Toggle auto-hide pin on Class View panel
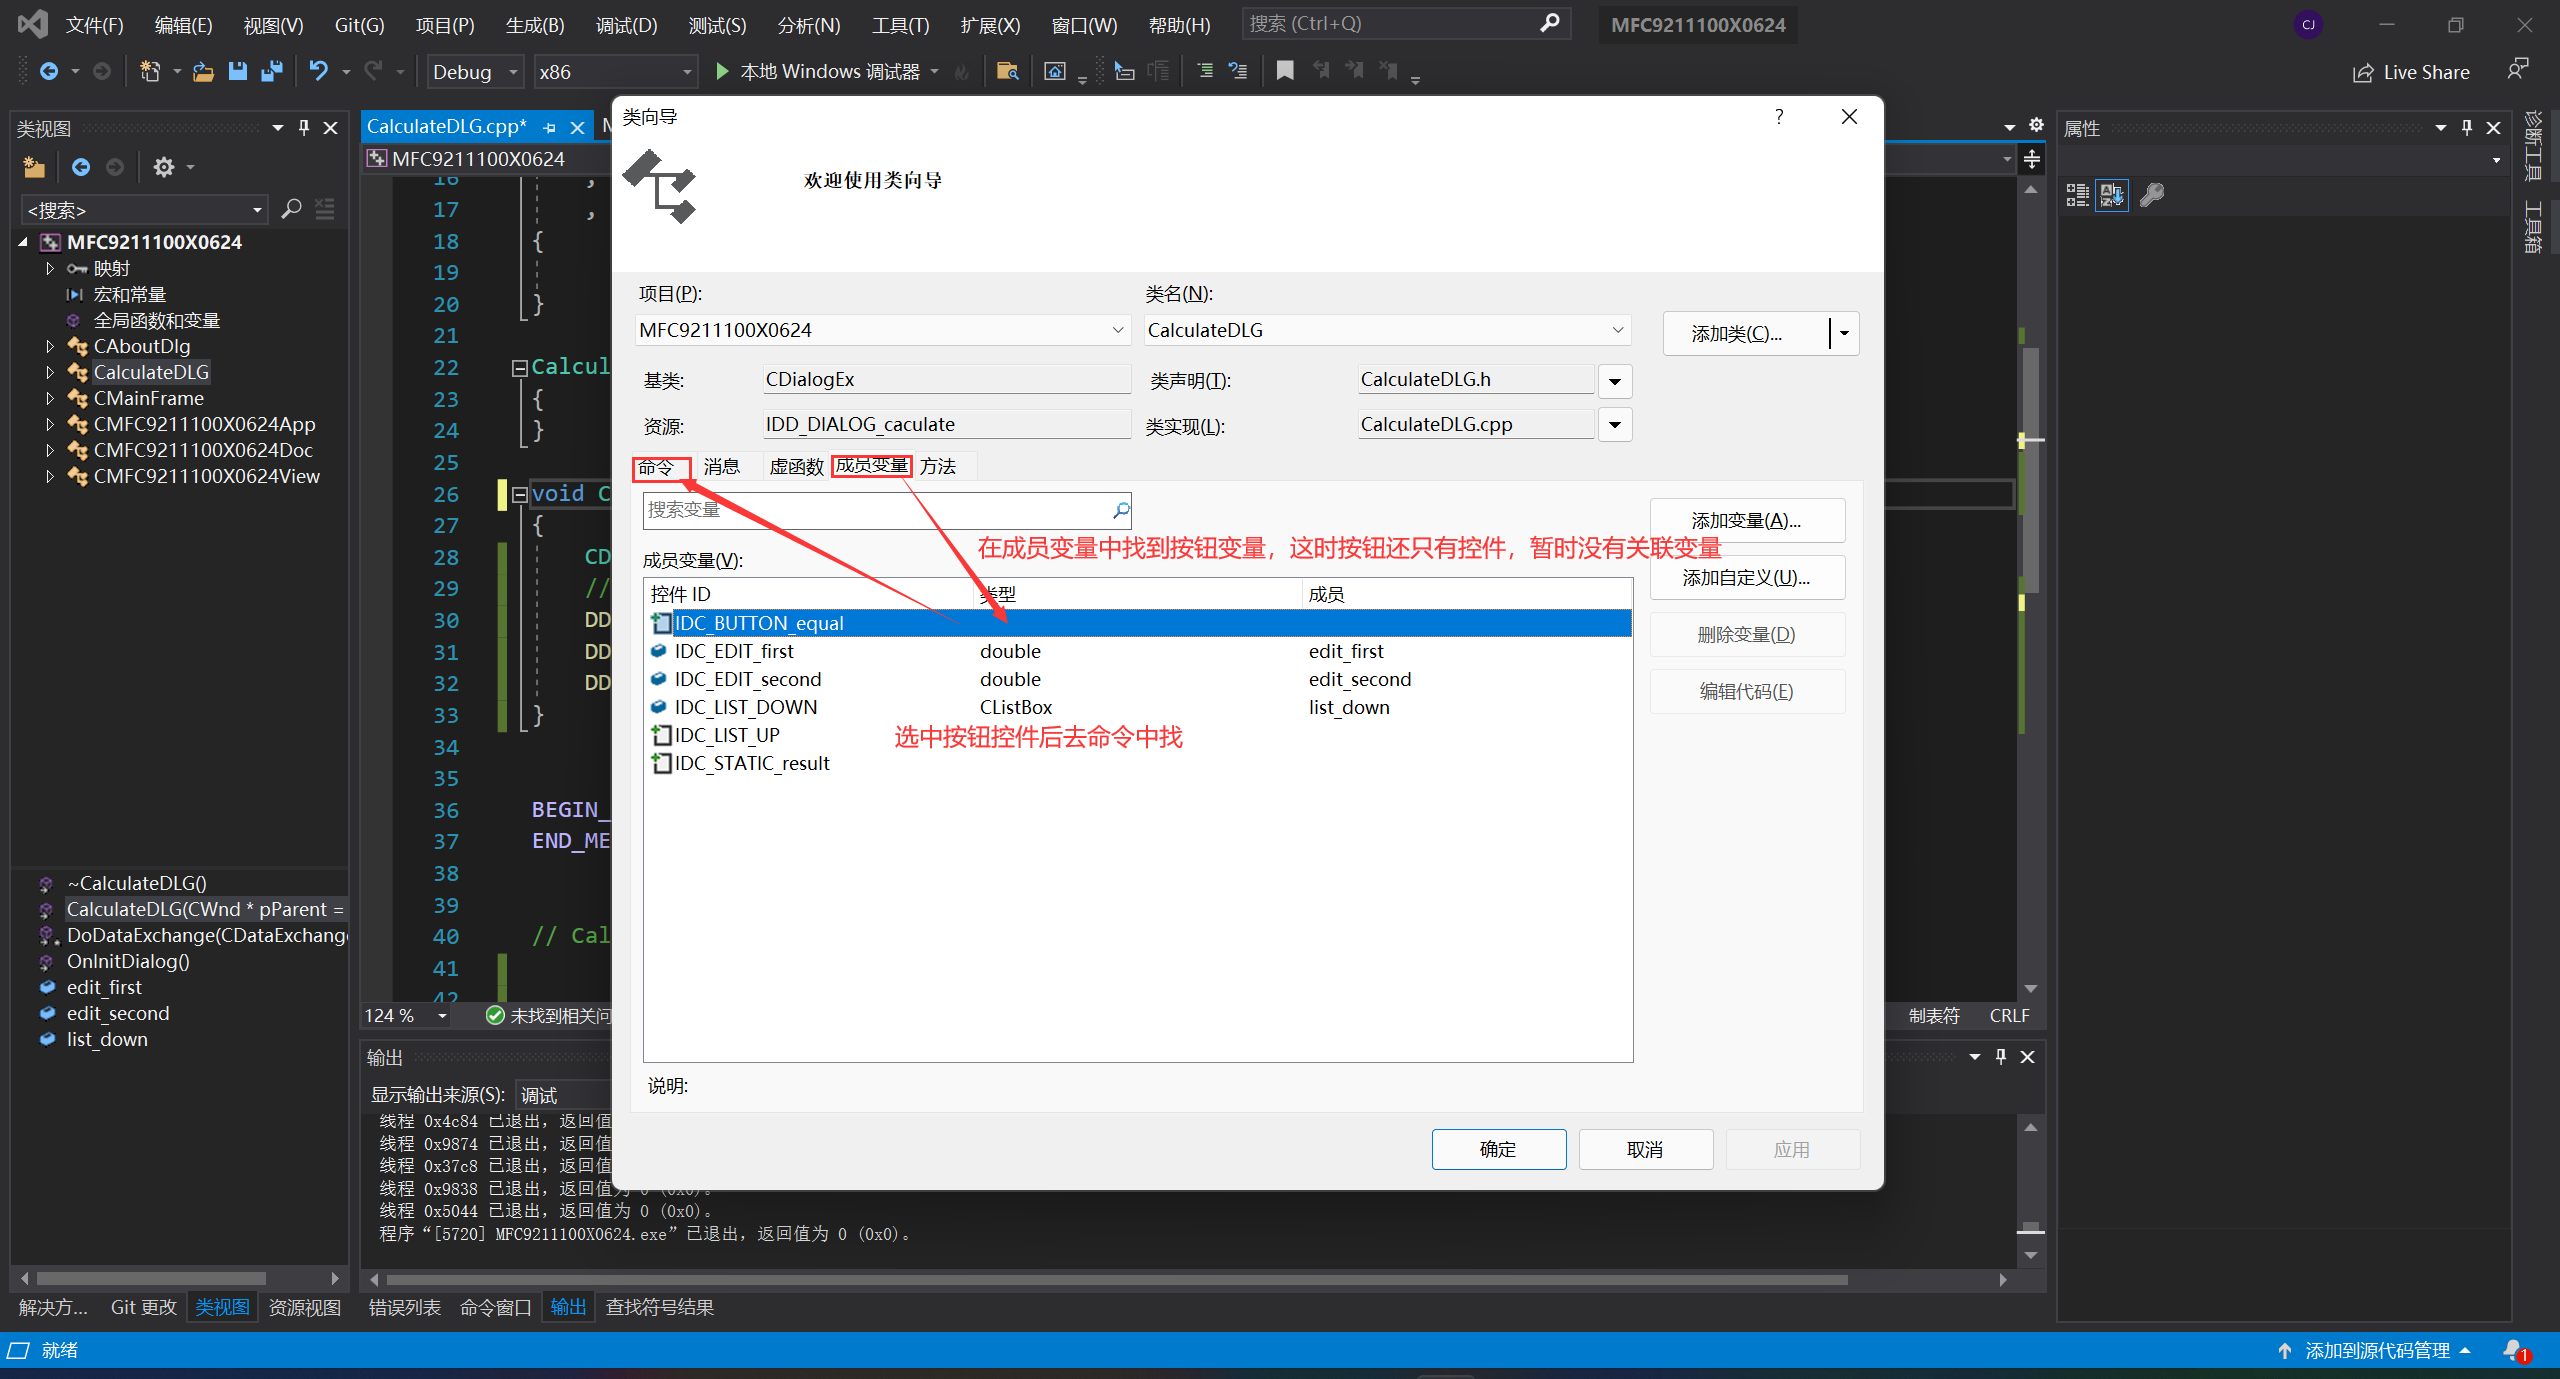Image resolution: width=2560 pixels, height=1379 pixels. coord(304,128)
